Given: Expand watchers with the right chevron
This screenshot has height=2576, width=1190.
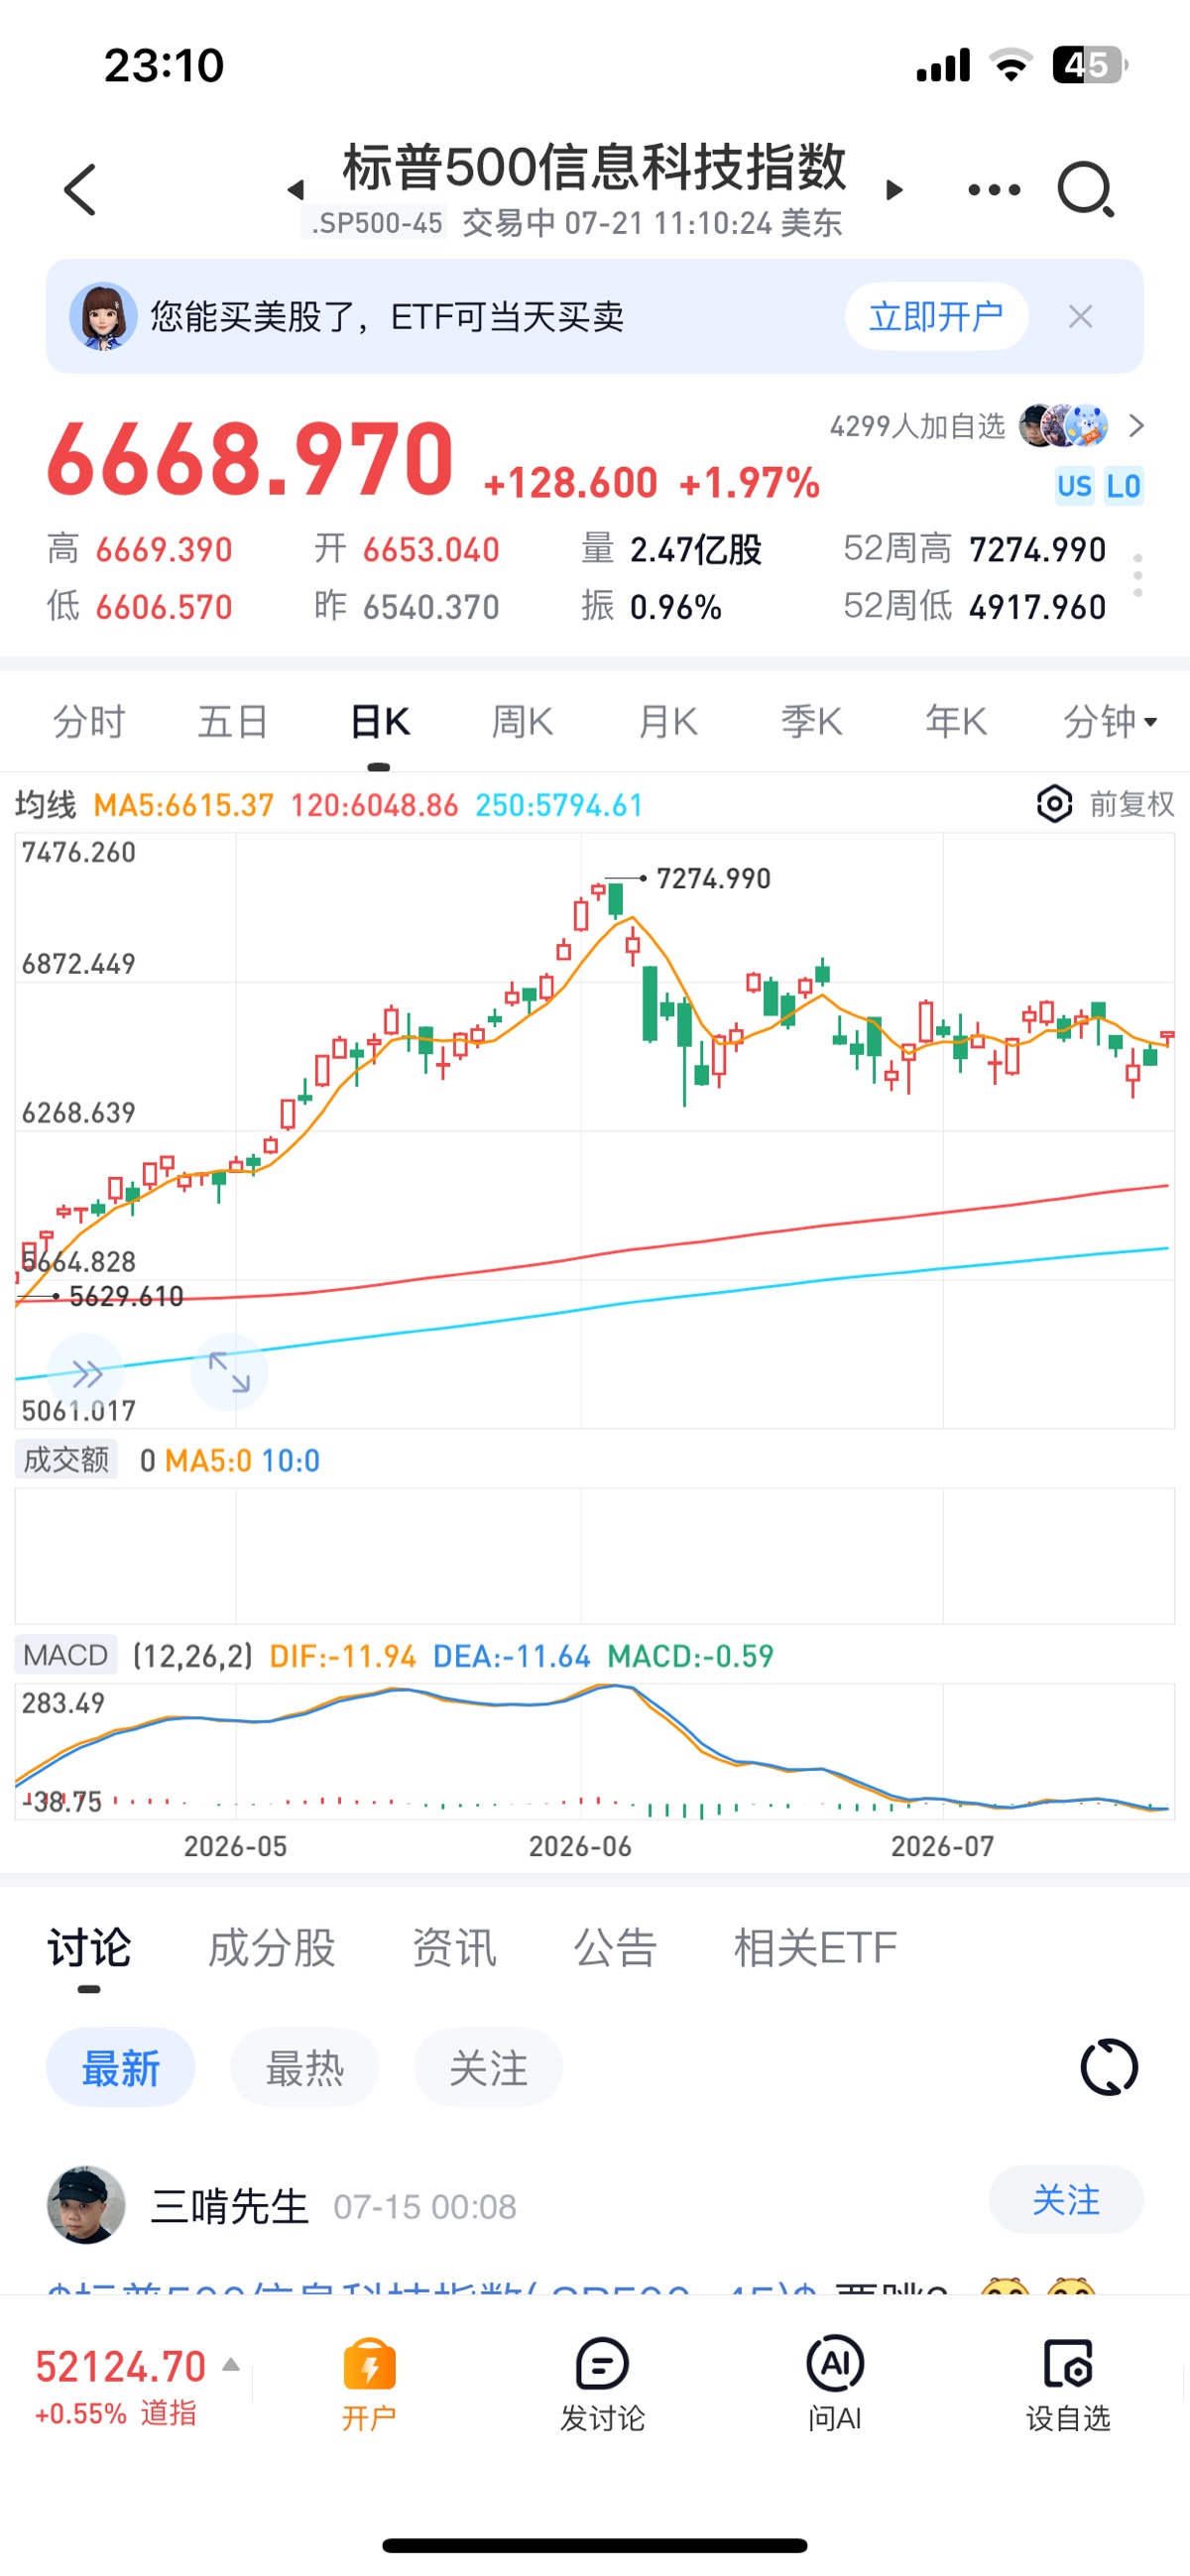Looking at the screenshot, I should click(1135, 426).
